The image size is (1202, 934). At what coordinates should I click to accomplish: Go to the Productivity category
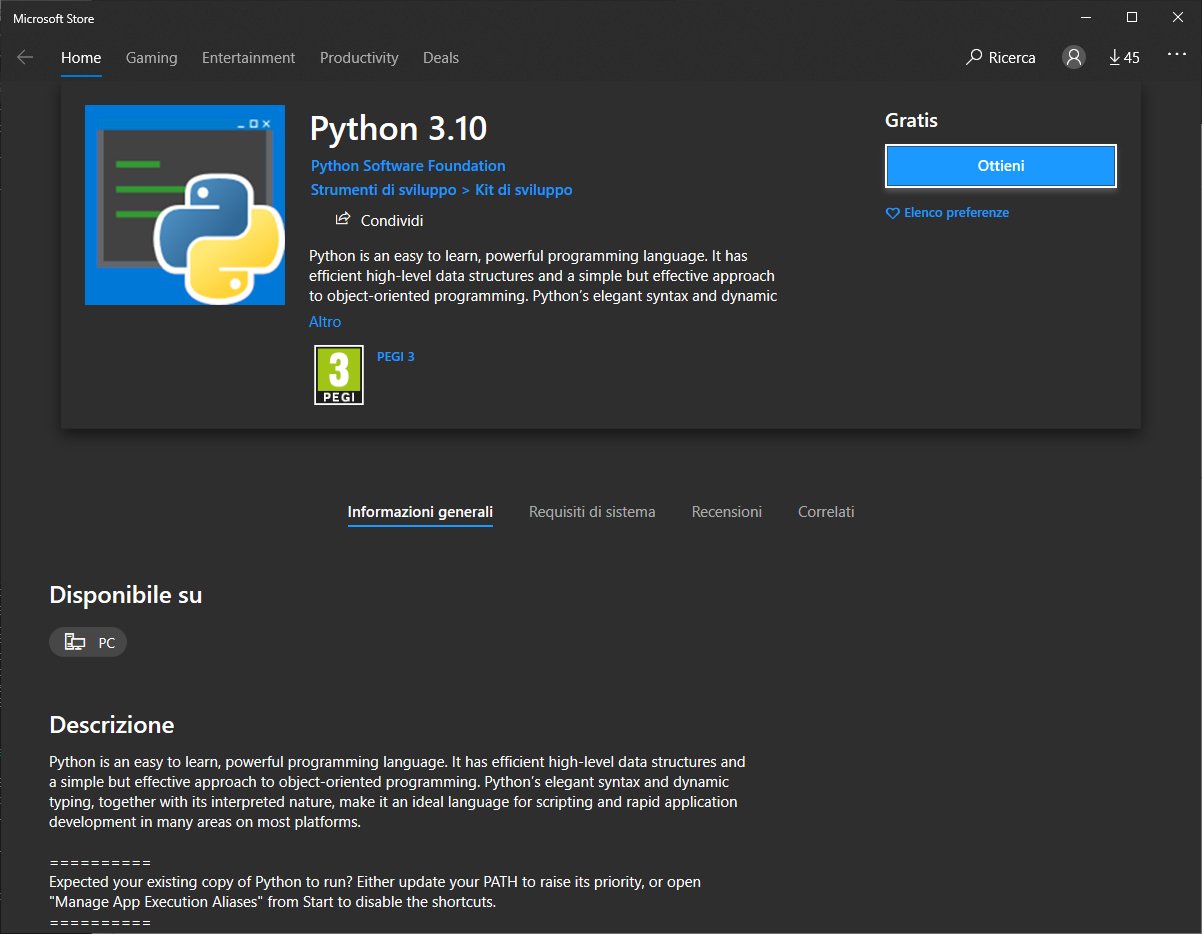click(x=359, y=57)
